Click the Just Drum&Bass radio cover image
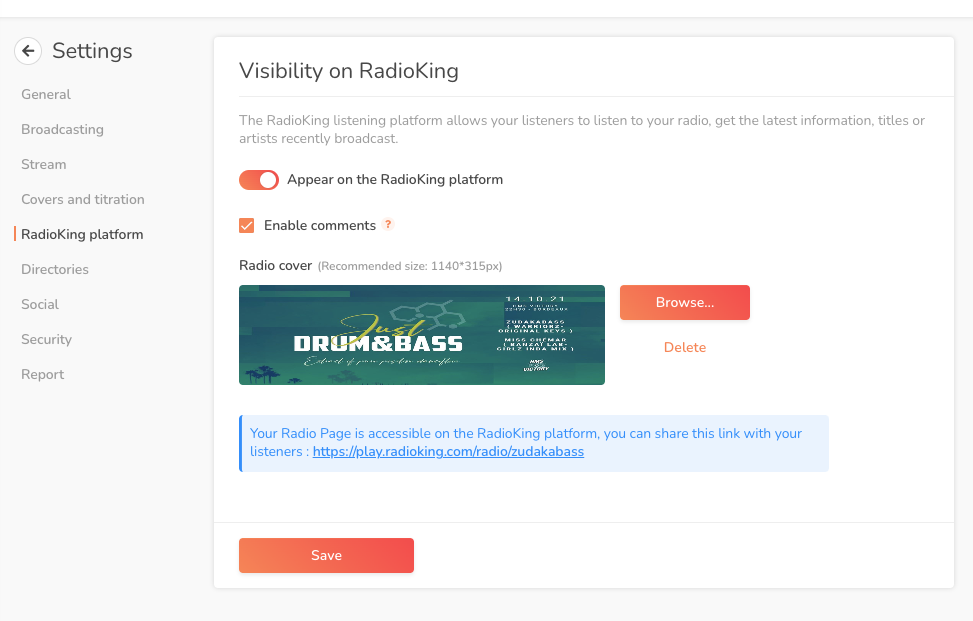This screenshot has height=621, width=973. tap(422, 335)
